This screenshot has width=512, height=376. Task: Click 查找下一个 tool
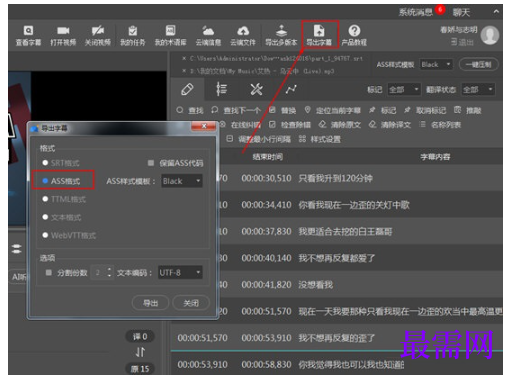[236, 110]
